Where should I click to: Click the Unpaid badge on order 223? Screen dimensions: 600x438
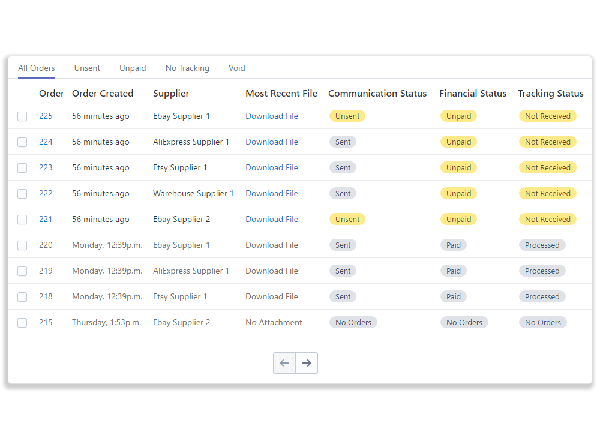[x=458, y=168]
